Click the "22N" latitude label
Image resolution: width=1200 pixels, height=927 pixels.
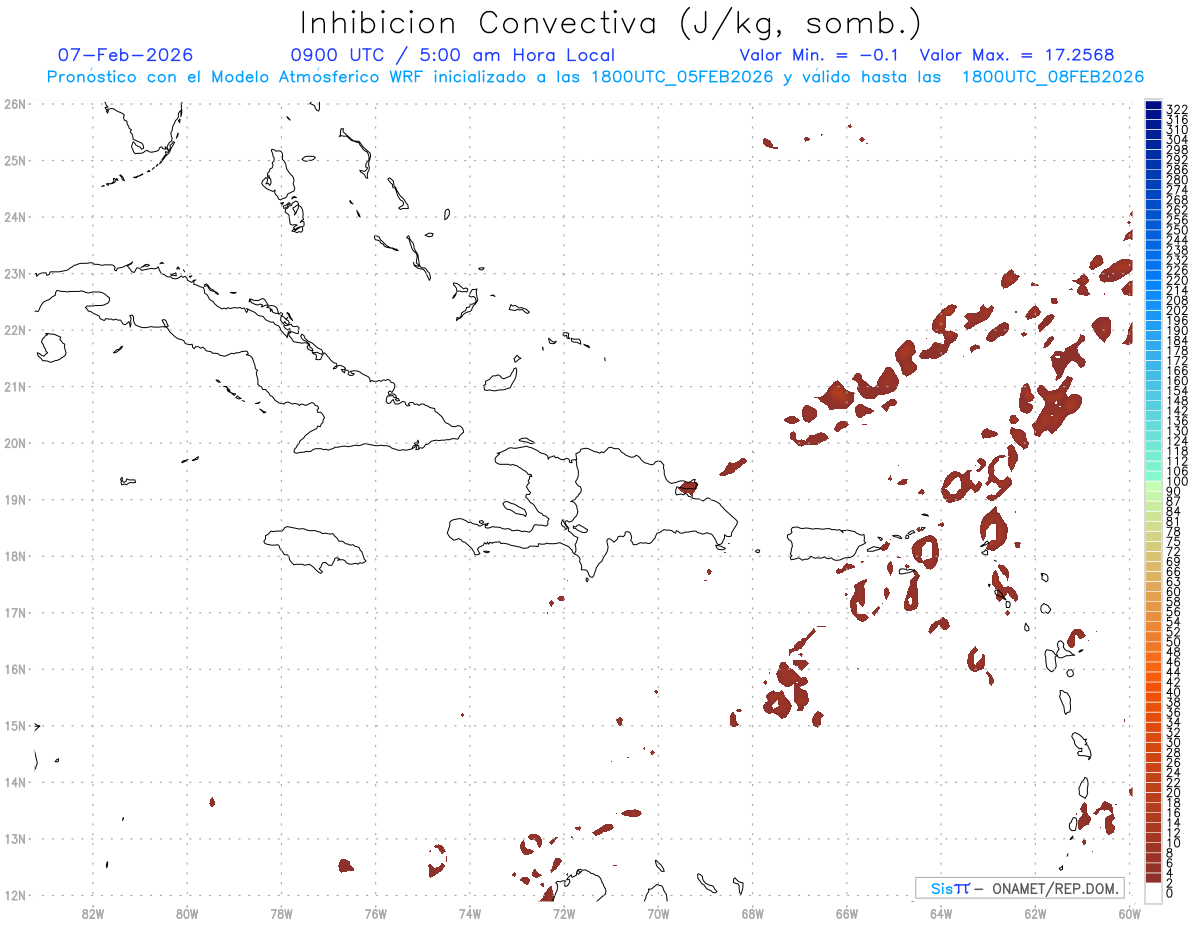(x=15, y=330)
